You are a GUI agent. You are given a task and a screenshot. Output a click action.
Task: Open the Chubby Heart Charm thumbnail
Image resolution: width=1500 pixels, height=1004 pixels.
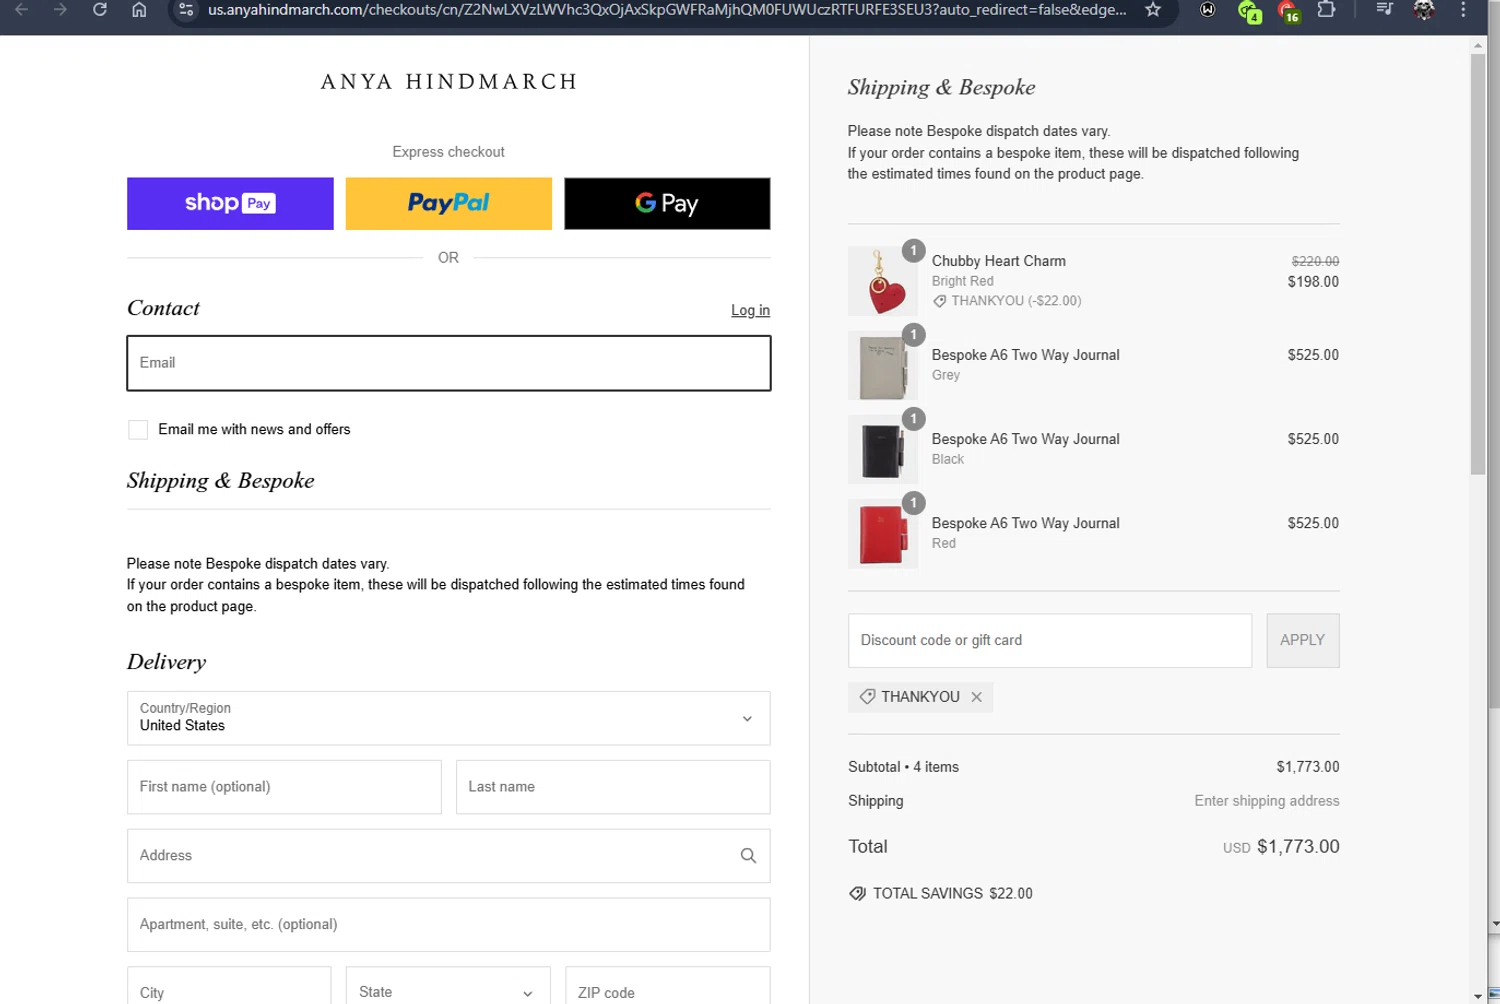click(x=882, y=281)
